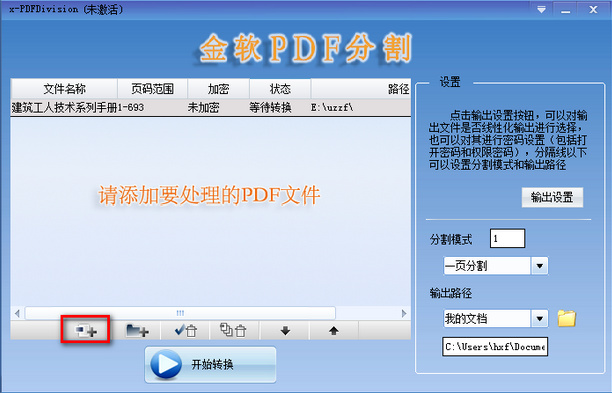The height and width of the screenshot is (393, 612).
Task: Click the 开始转换 play icon
Action: [x=166, y=365]
